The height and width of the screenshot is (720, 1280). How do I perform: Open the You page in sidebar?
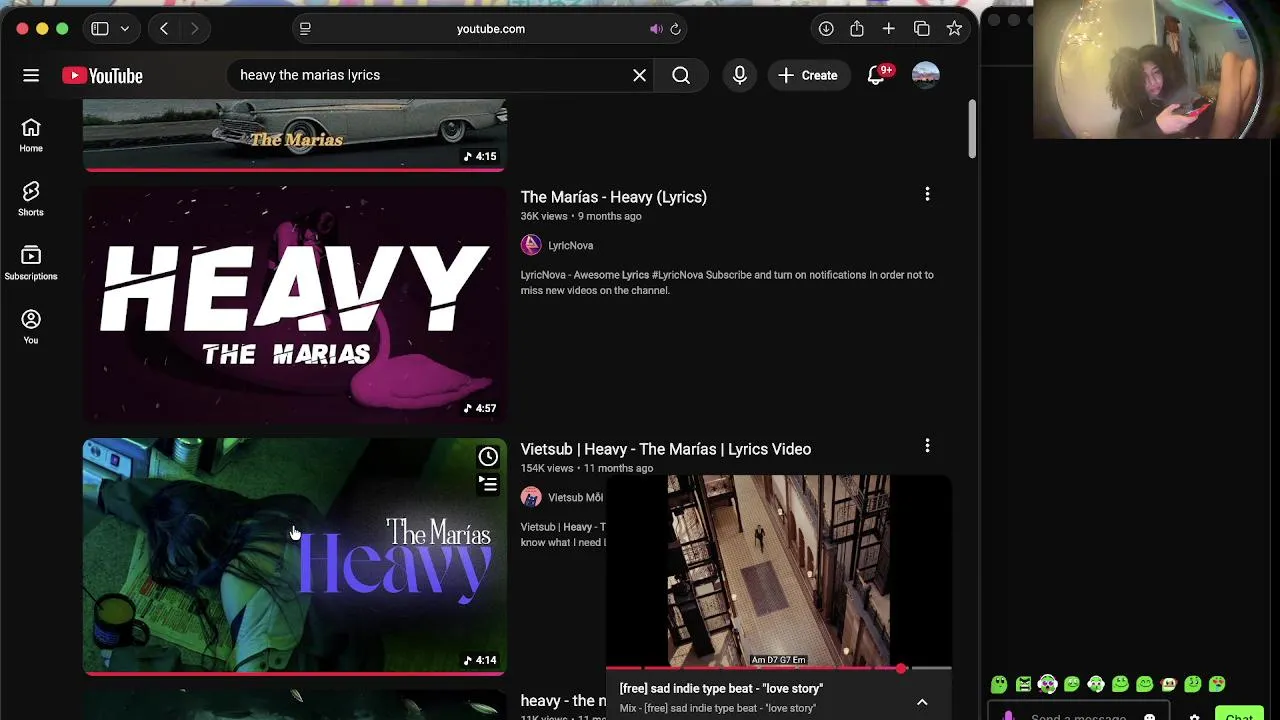(31, 327)
